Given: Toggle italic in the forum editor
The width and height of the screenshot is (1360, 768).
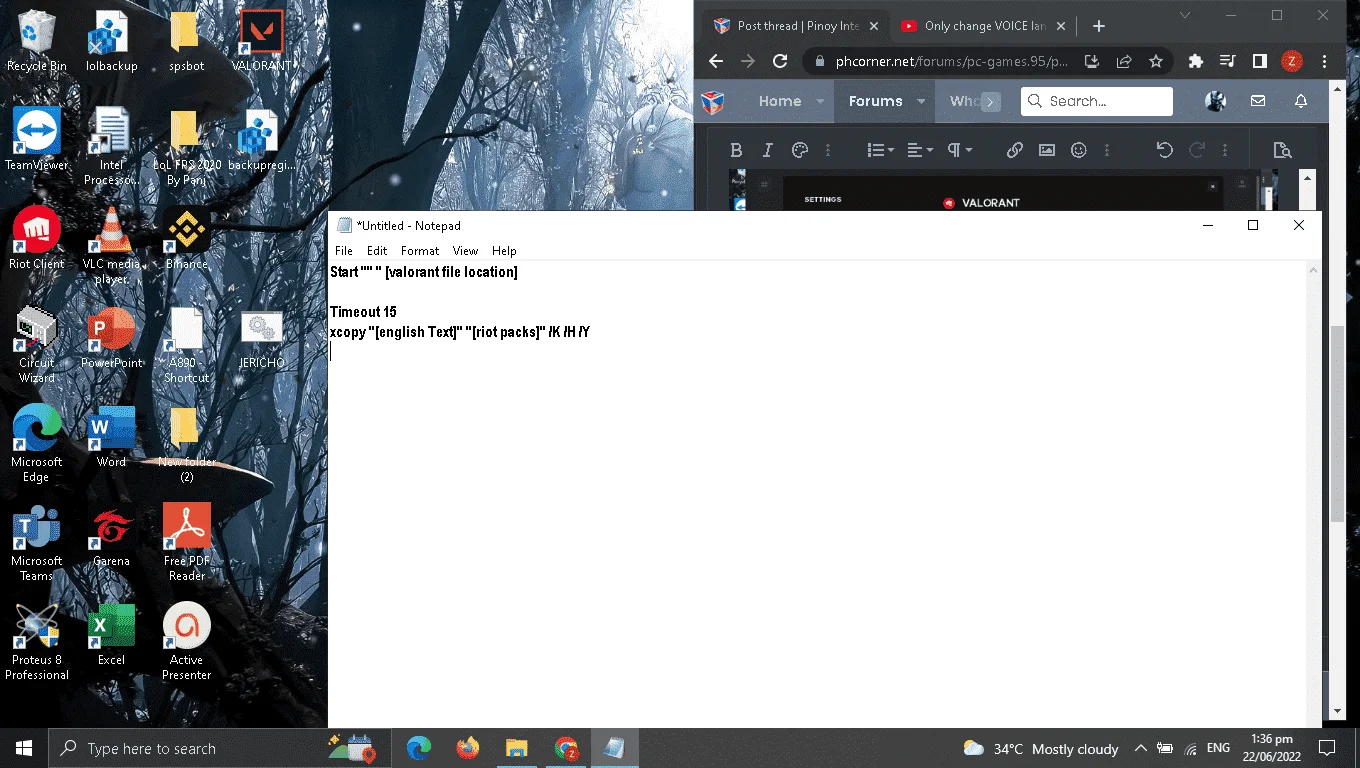Looking at the screenshot, I should [x=768, y=150].
